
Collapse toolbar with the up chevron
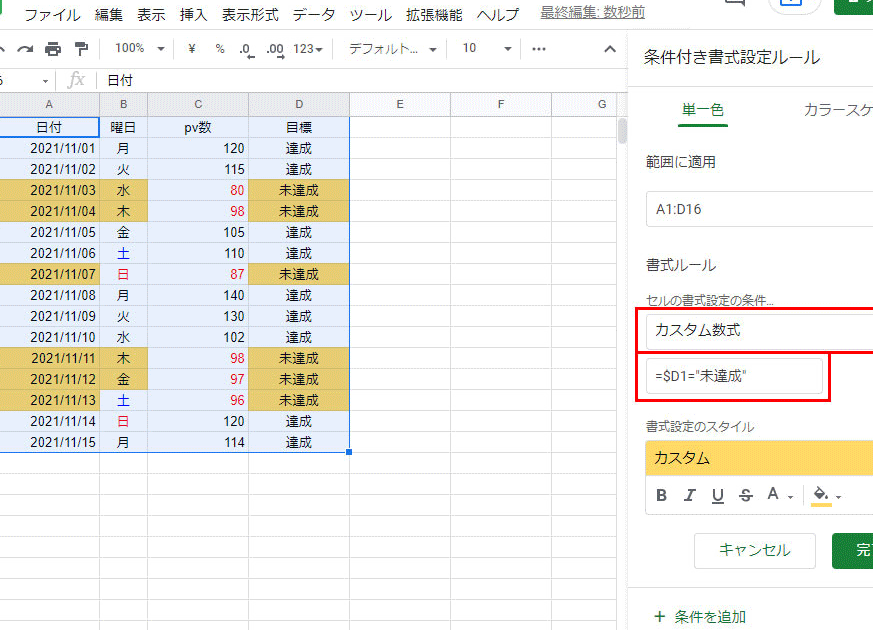click(x=610, y=49)
